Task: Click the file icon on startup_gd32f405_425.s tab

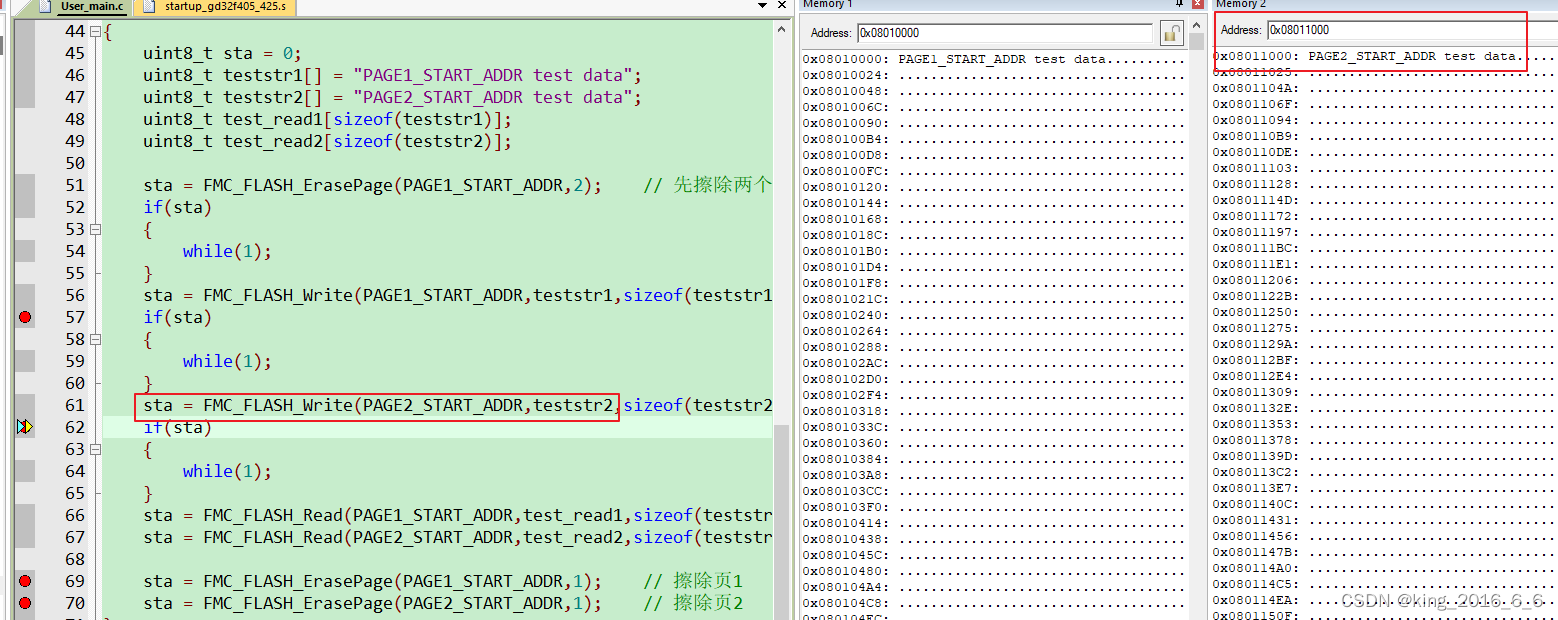Action: click(x=150, y=8)
